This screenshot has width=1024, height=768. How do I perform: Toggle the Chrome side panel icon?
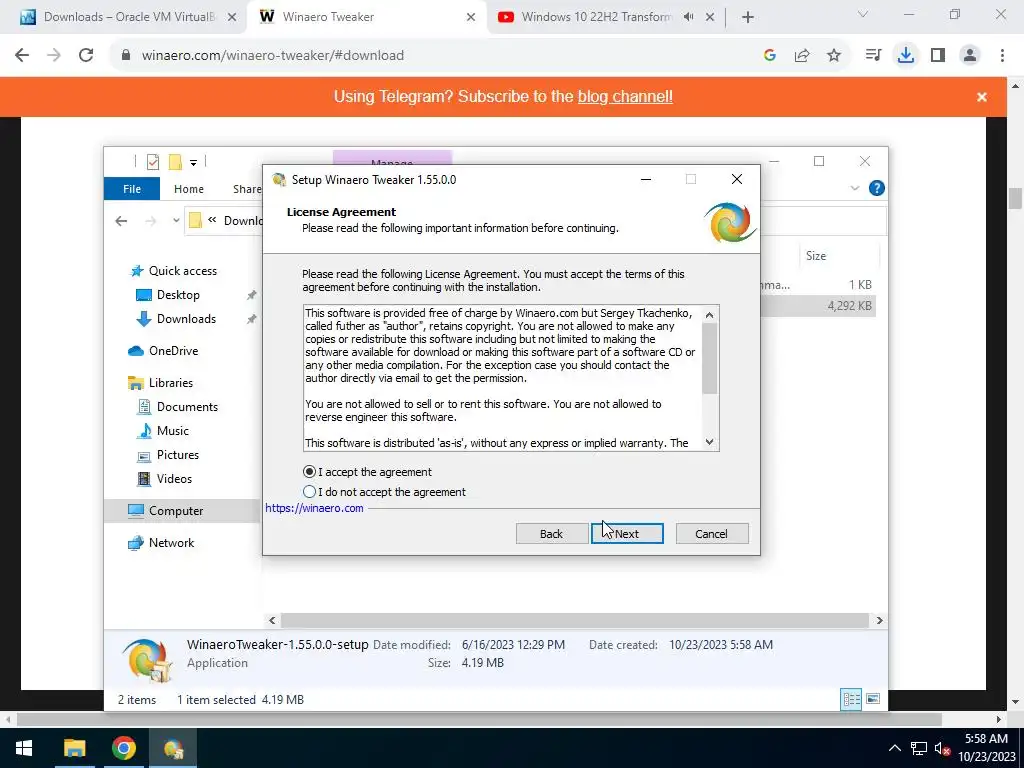coord(938,56)
